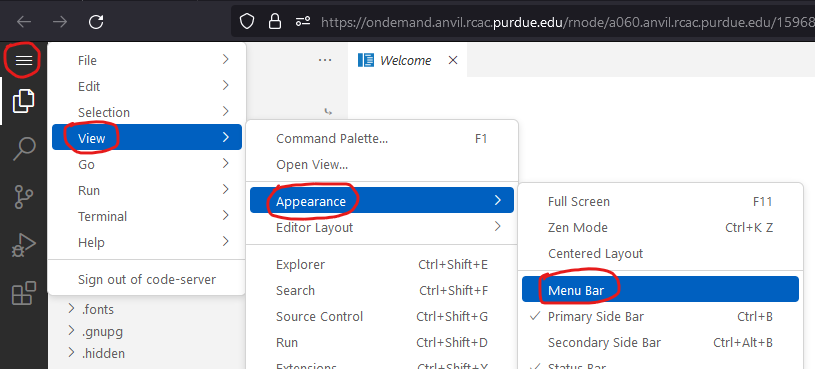Choose Run in the View submenu

point(382,342)
